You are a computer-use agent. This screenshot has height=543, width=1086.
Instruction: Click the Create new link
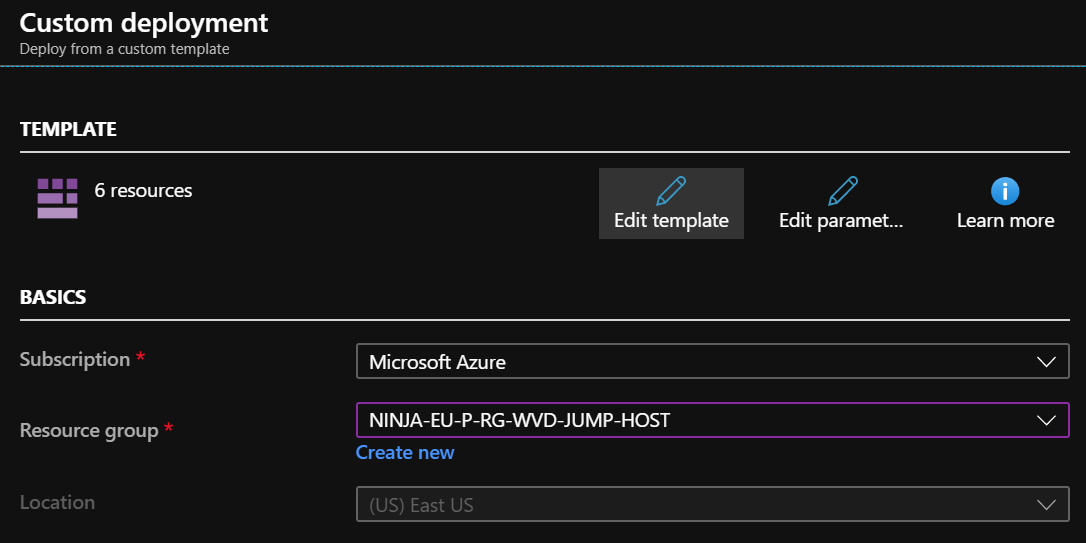(x=405, y=453)
